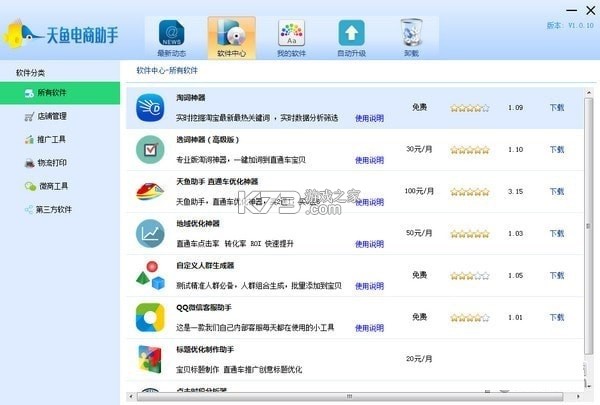600x405 pixels.
Task: Click the 地域优化神器 chart icon
Action: [x=150, y=234]
